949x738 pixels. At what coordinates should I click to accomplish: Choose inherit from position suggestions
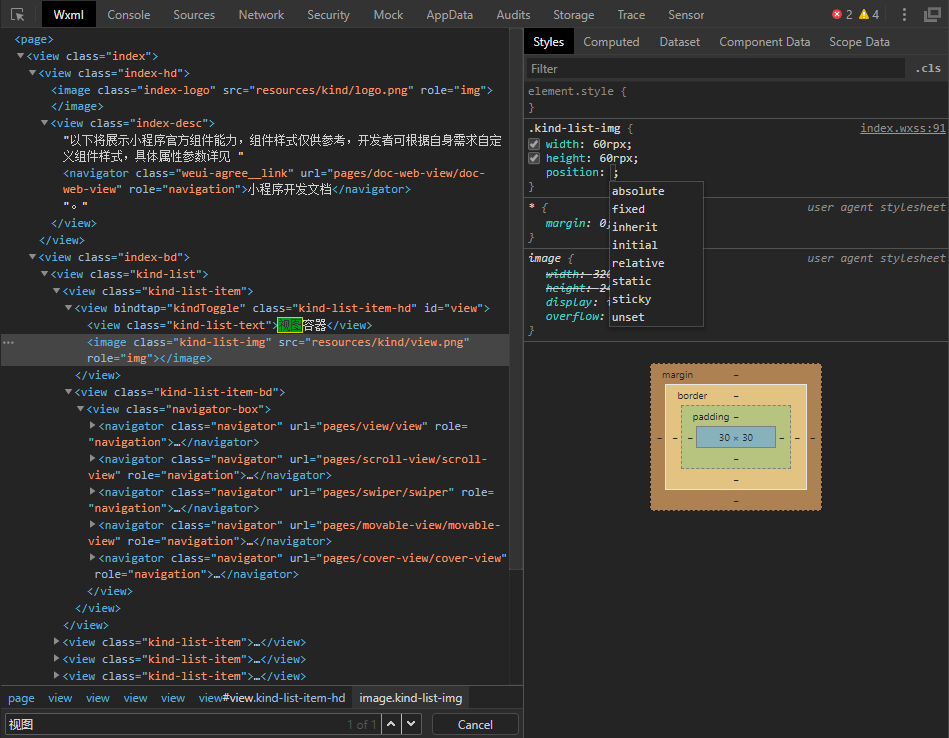[656, 227]
